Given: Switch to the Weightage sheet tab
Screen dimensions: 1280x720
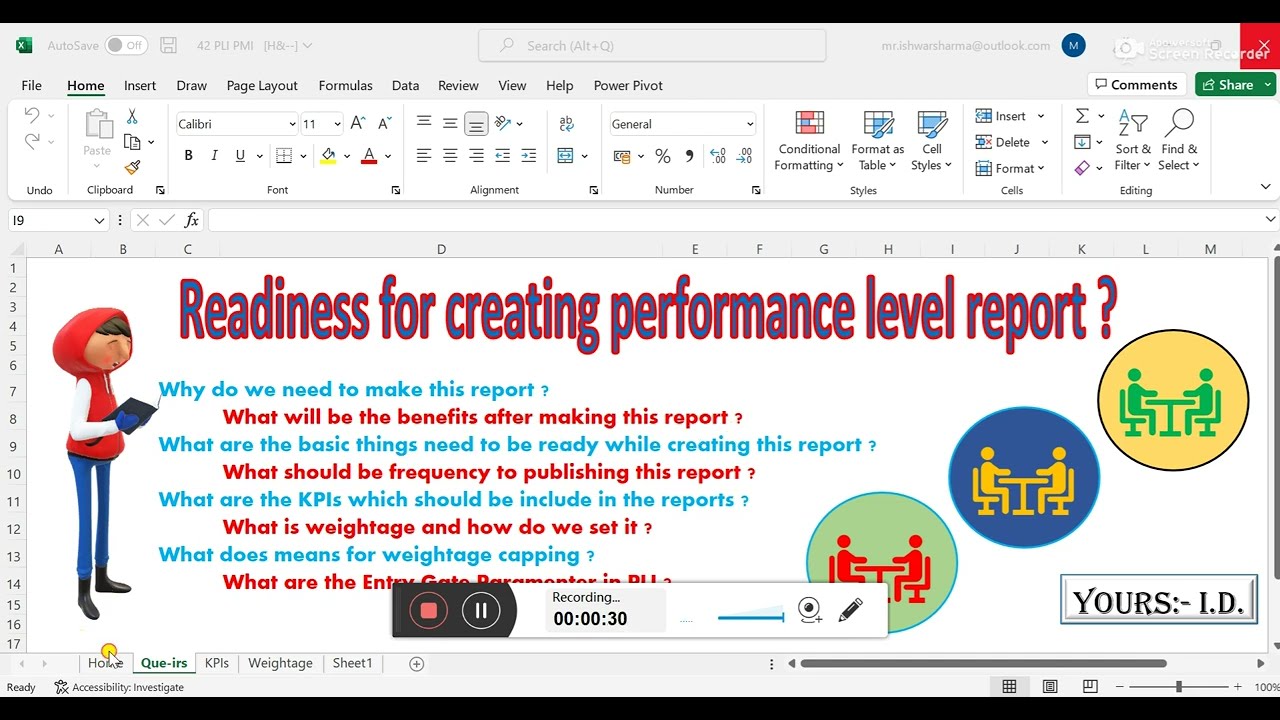Looking at the screenshot, I should 280,663.
